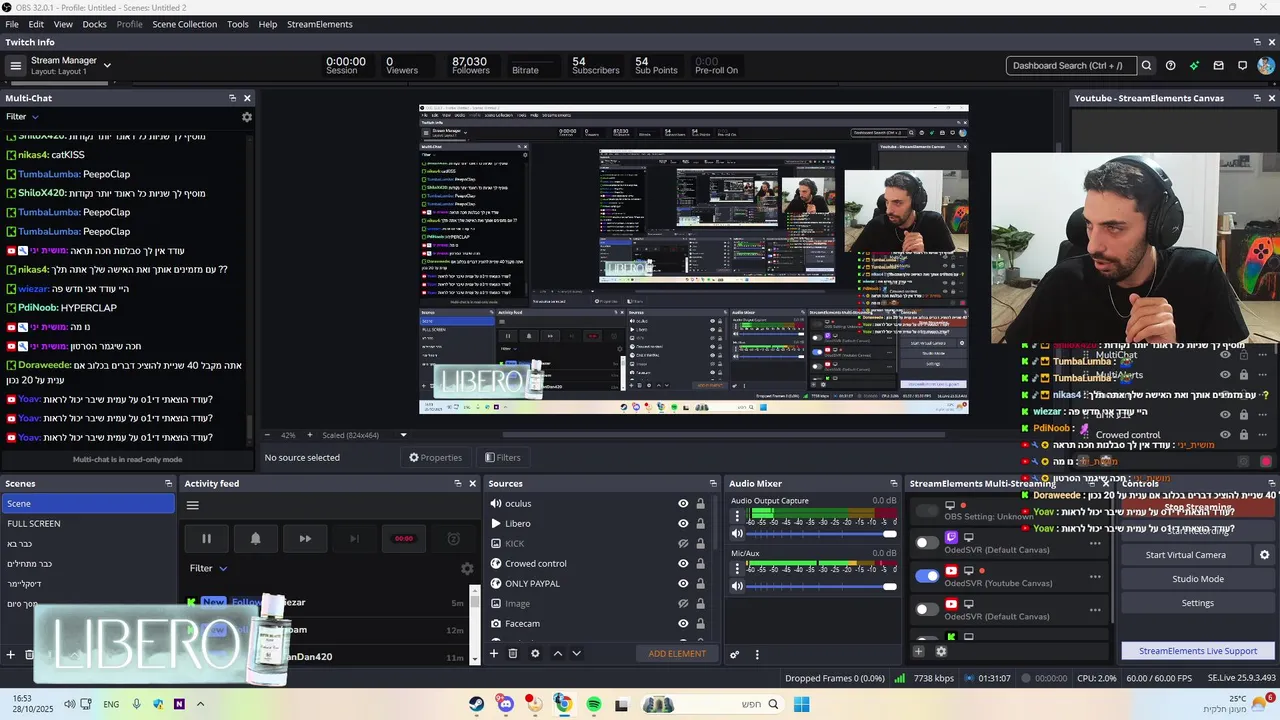Open the StreamElements menu

click(x=320, y=24)
